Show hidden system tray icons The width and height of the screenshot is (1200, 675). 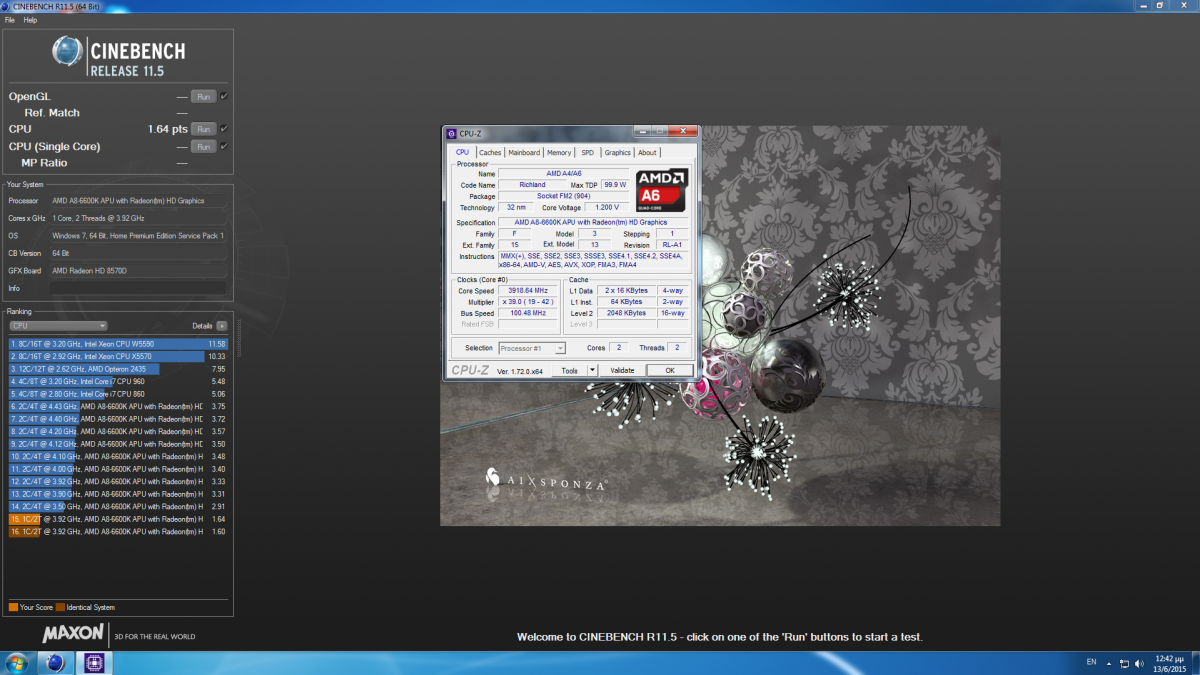tap(1110, 663)
